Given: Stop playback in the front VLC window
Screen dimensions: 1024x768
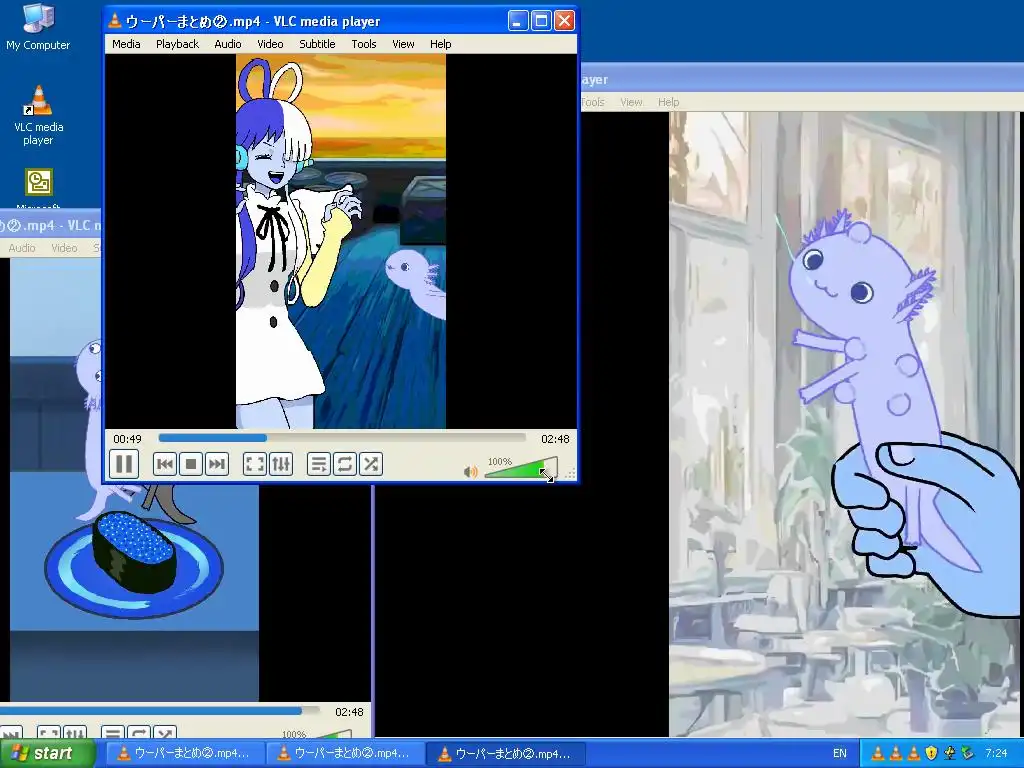Looking at the screenshot, I should (191, 464).
